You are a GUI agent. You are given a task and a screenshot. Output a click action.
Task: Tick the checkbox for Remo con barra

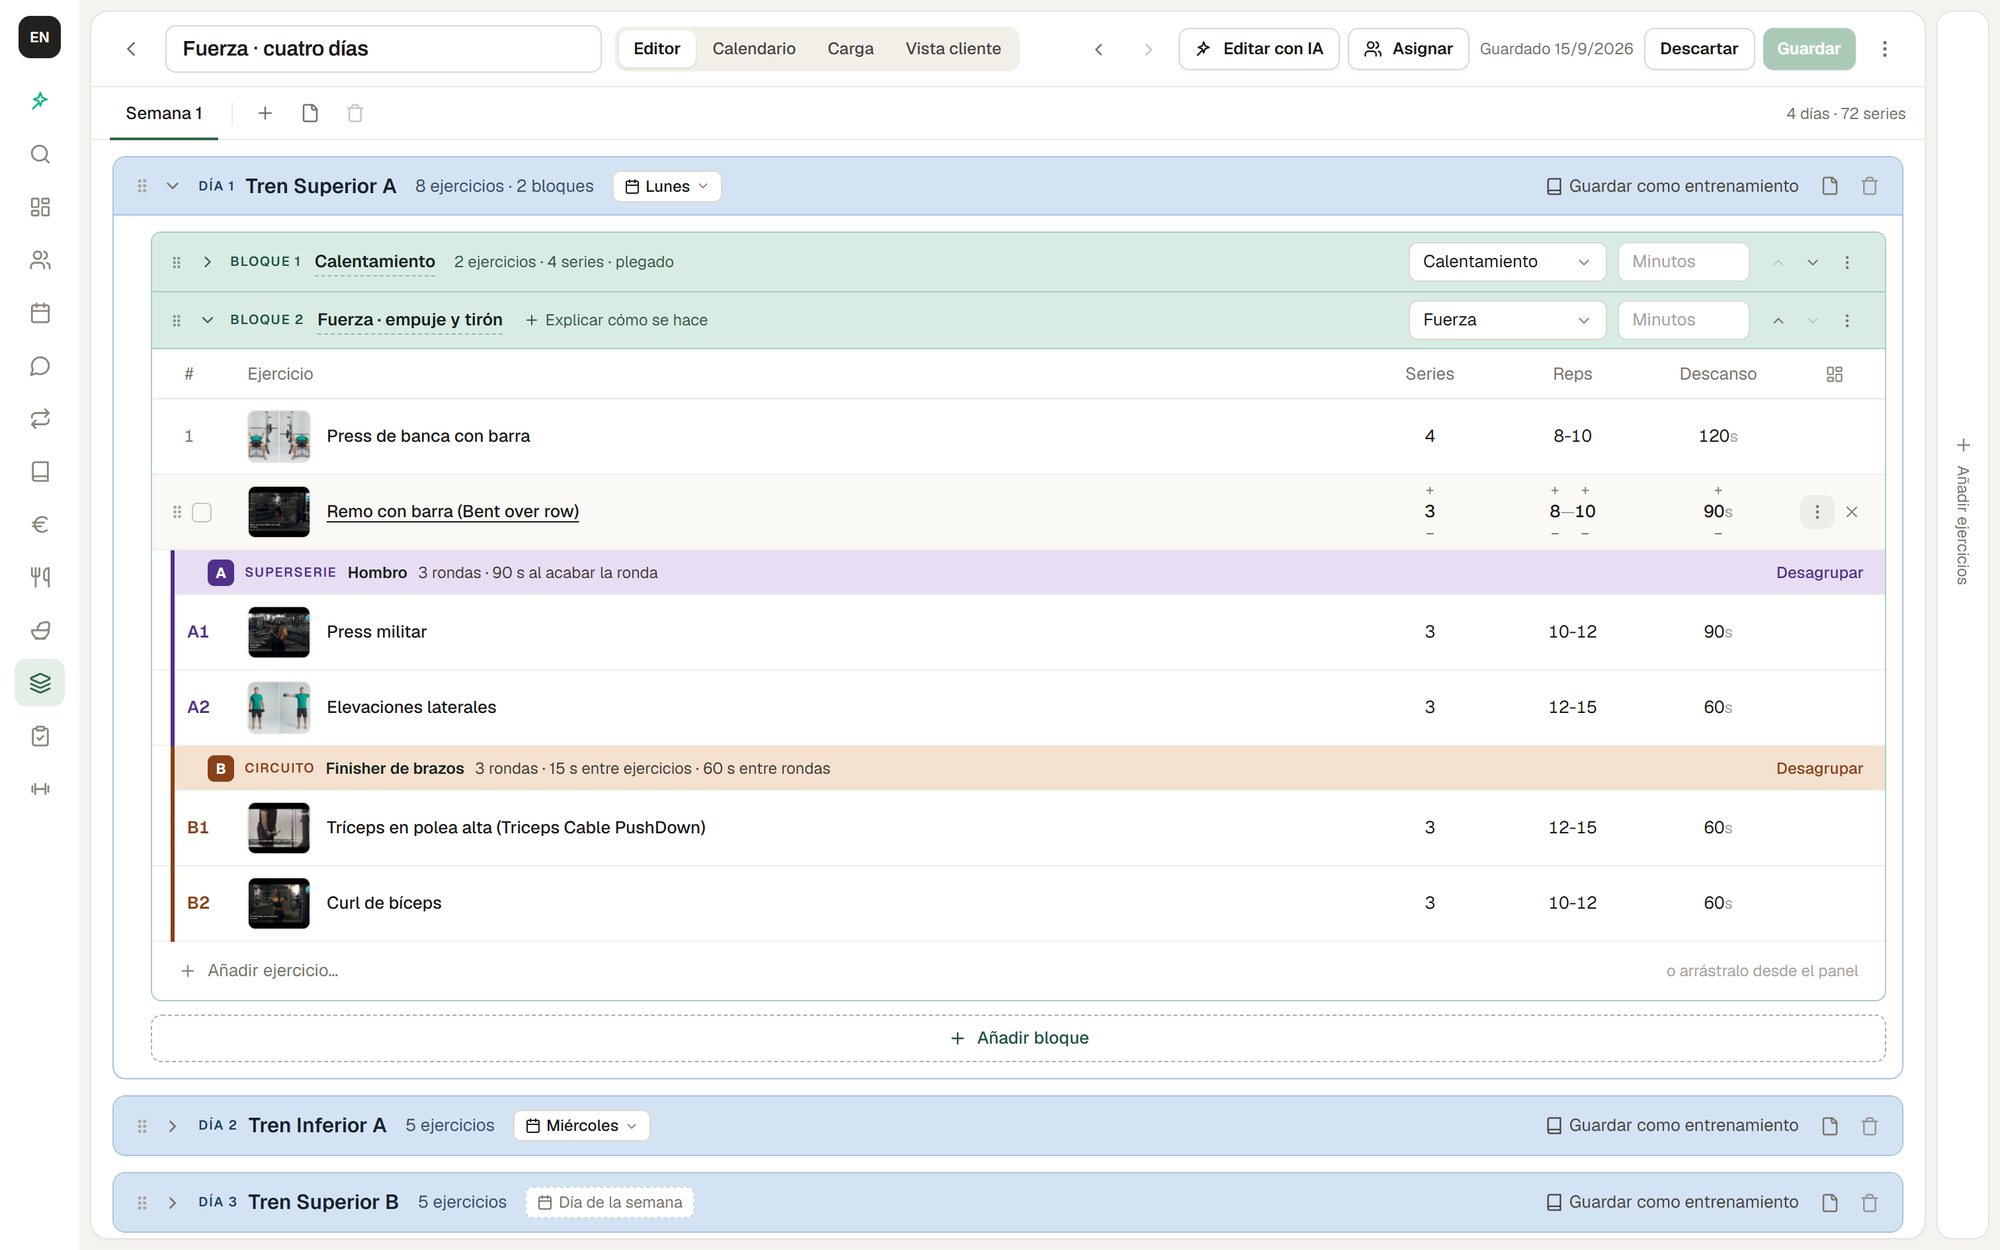click(x=202, y=512)
